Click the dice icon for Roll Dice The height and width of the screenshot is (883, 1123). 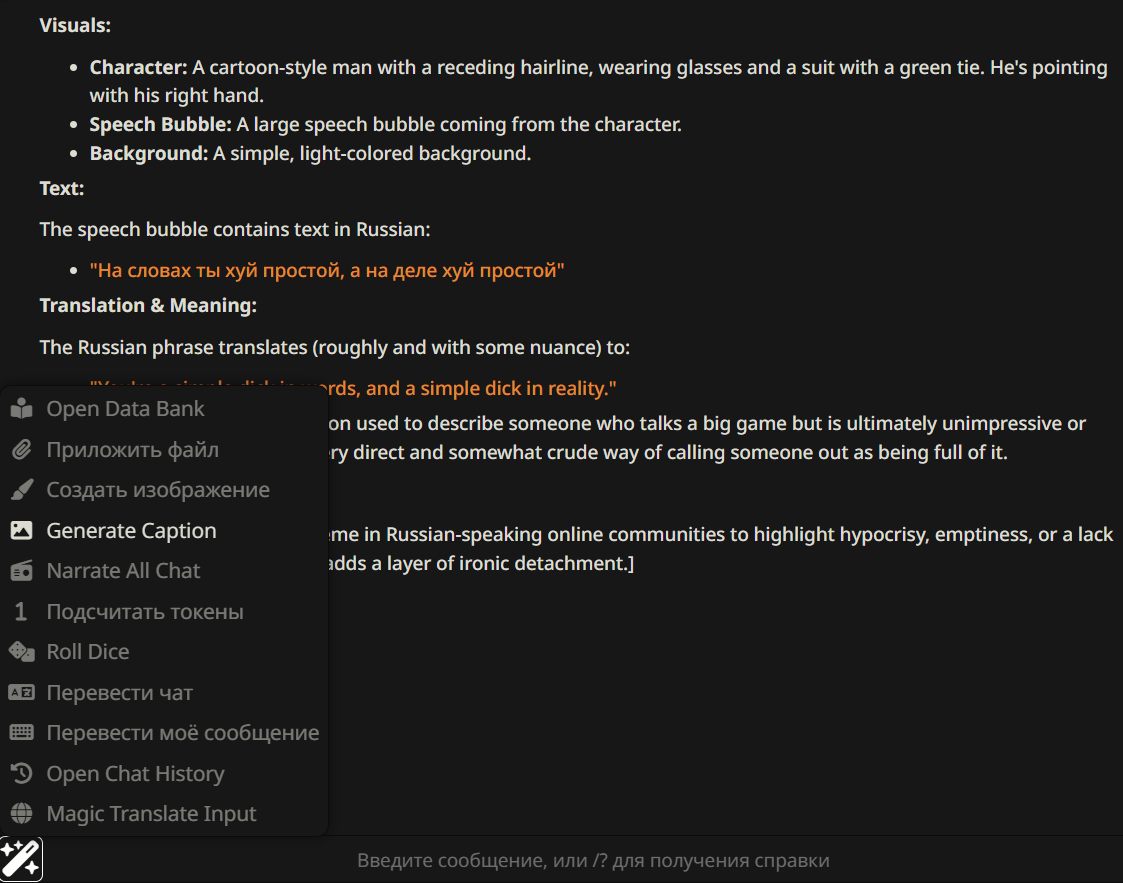click(x=21, y=652)
